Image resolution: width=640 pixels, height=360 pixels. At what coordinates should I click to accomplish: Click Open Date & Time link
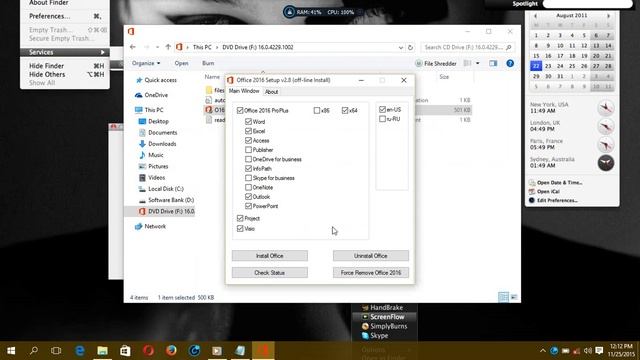[x=559, y=182]
